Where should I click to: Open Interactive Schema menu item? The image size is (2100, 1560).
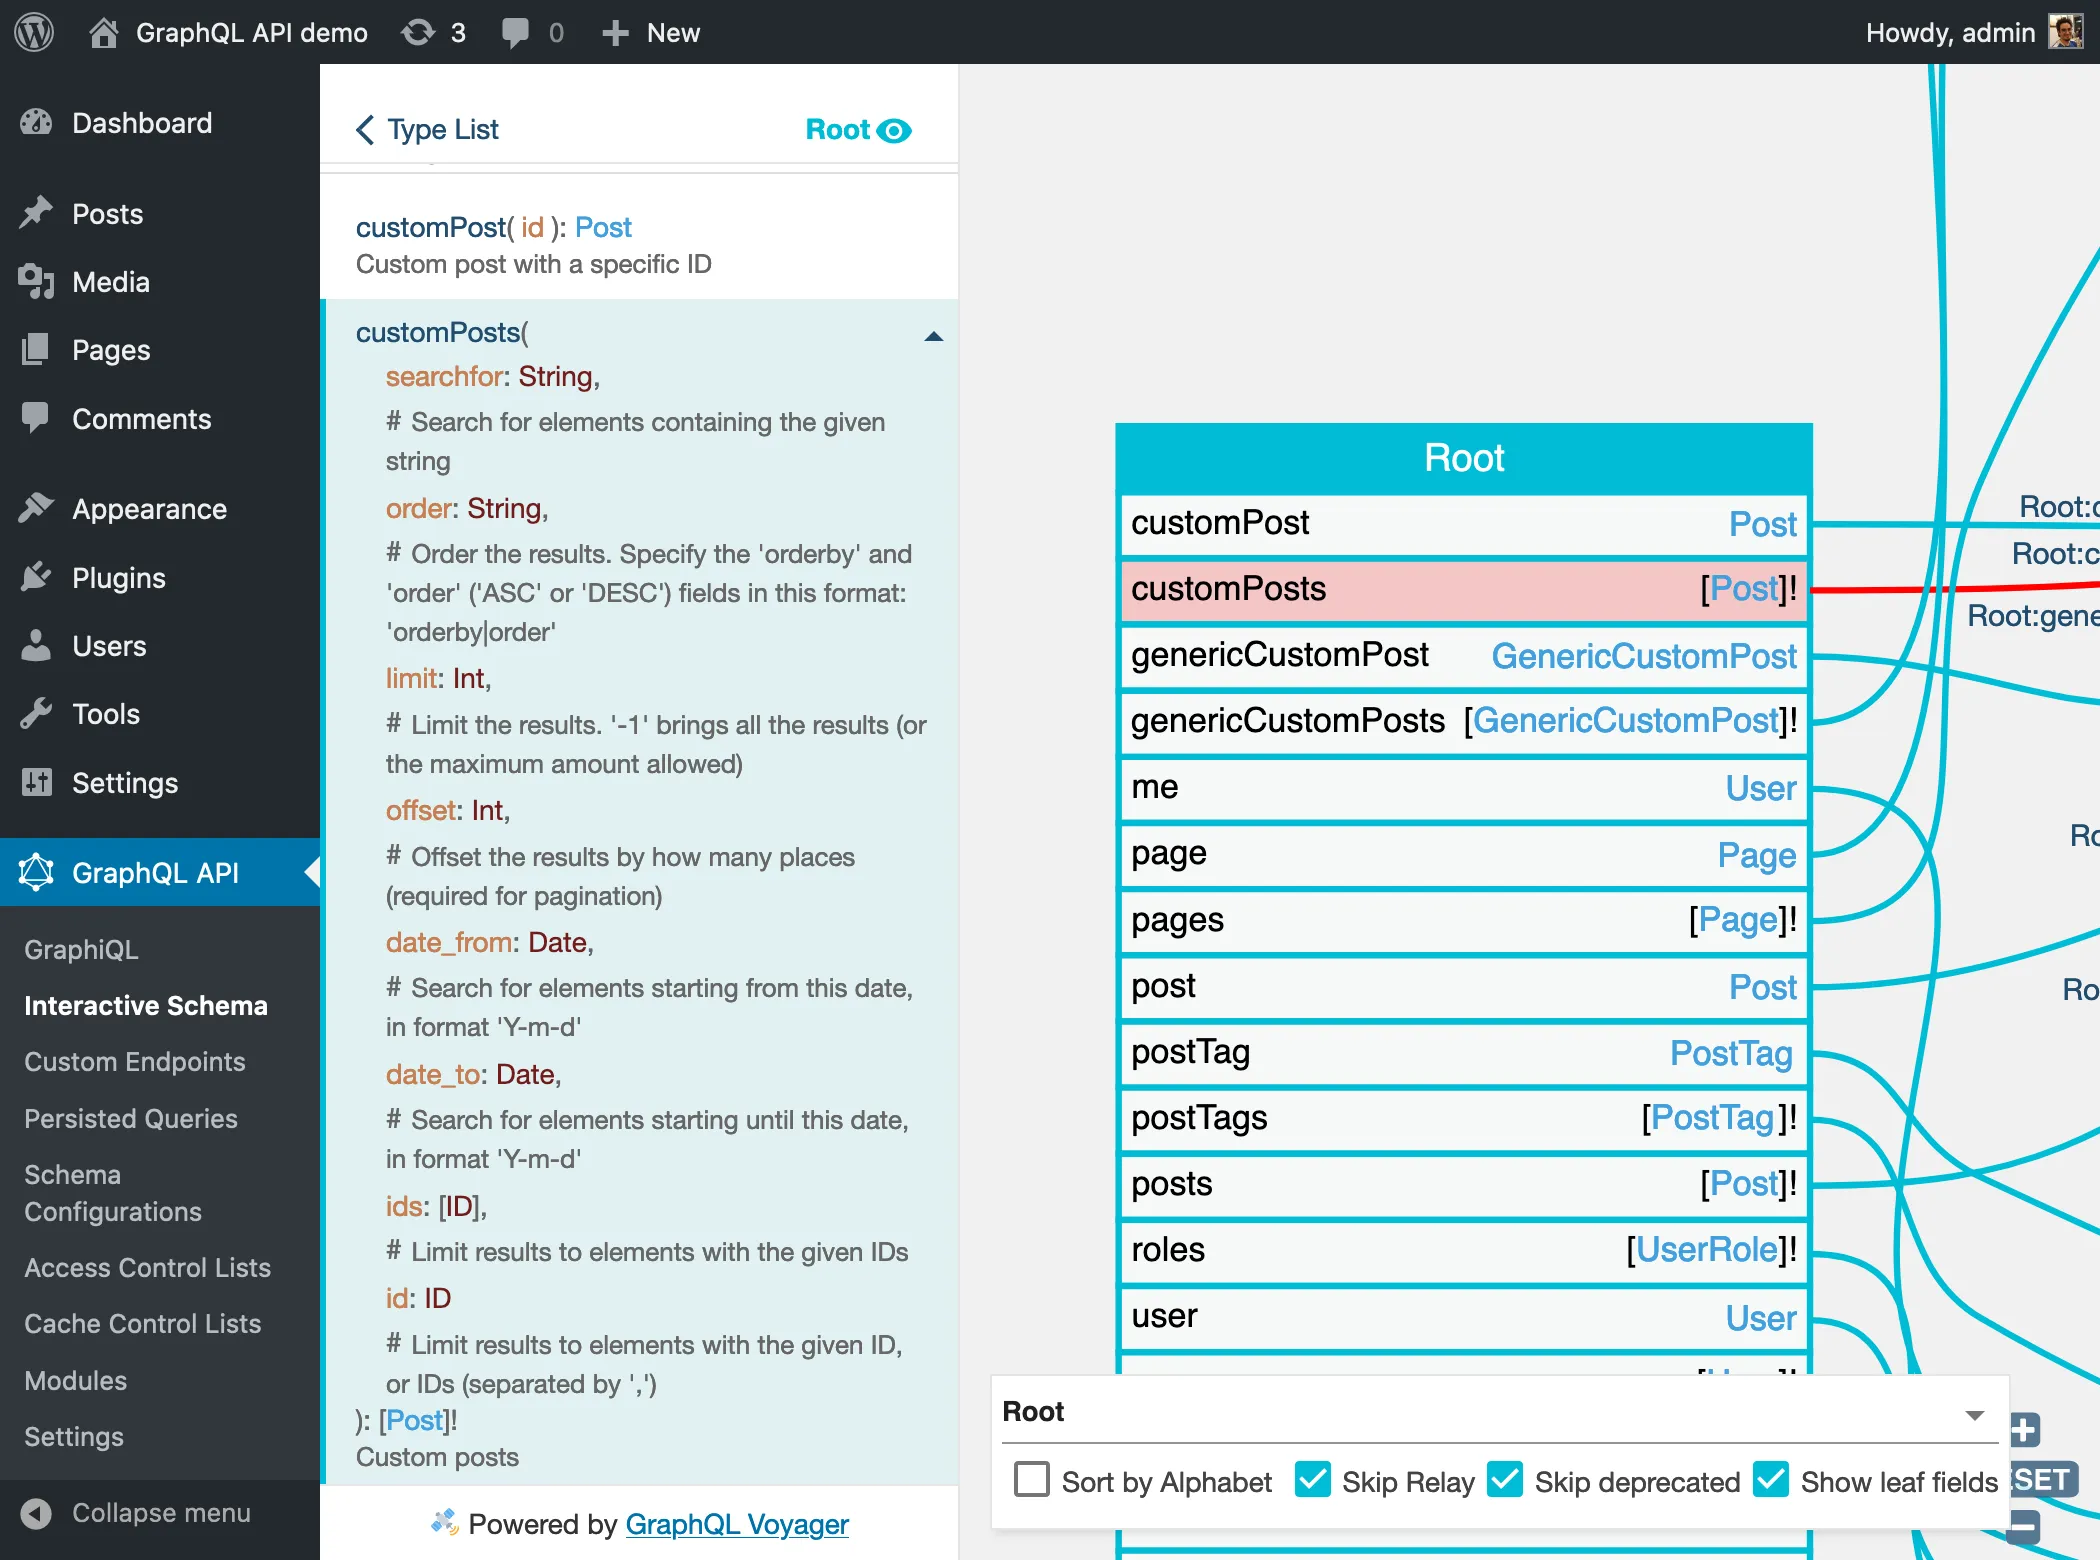(x=146, y=1005)
